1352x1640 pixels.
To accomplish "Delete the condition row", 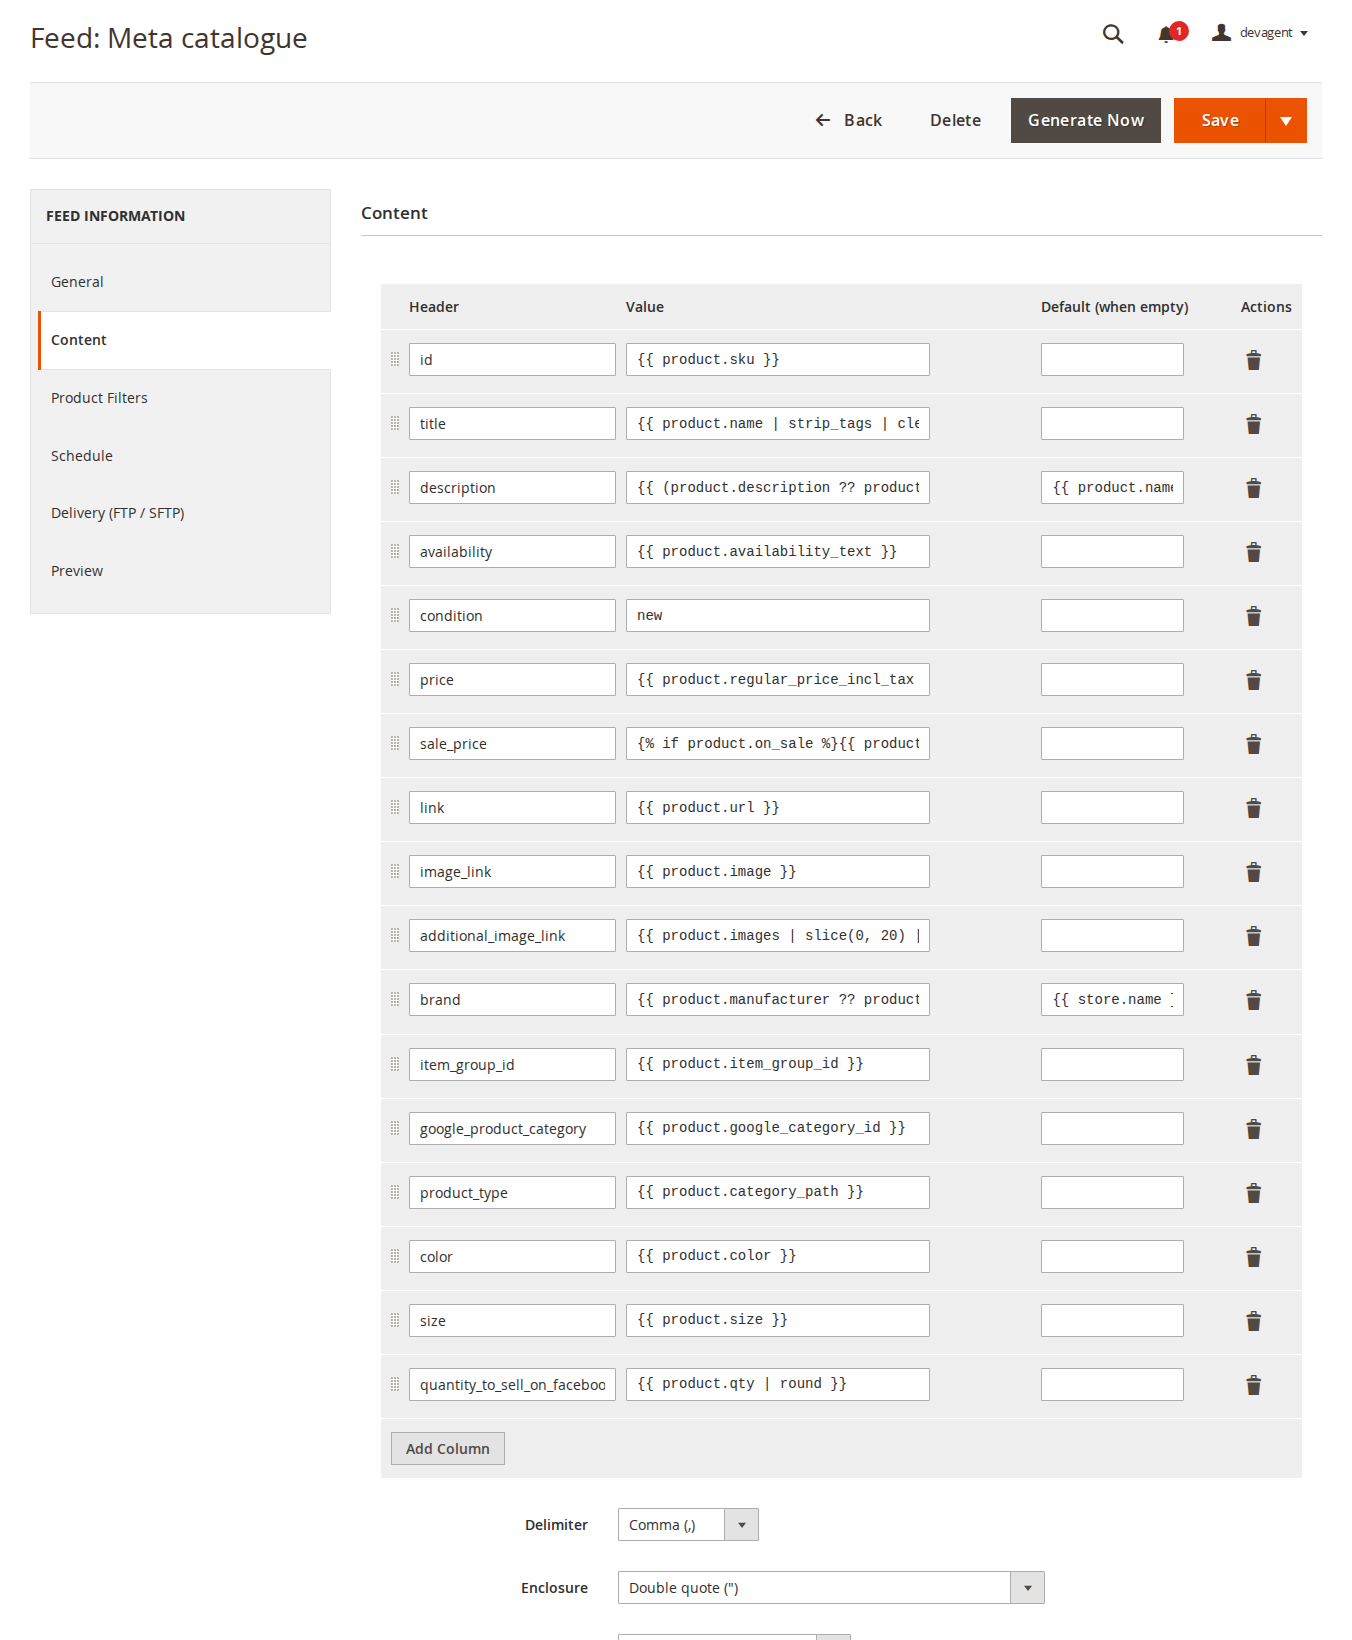I will [x=1253, y=616].
